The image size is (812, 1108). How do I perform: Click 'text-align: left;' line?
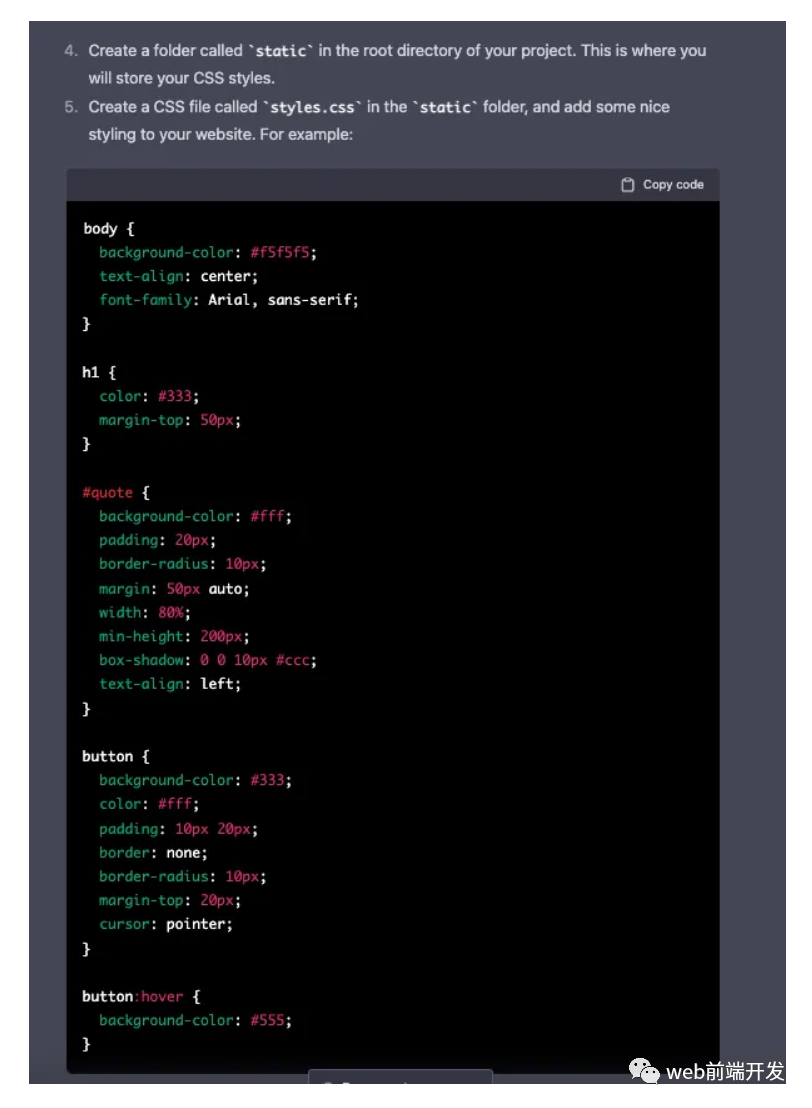point(170,684)
